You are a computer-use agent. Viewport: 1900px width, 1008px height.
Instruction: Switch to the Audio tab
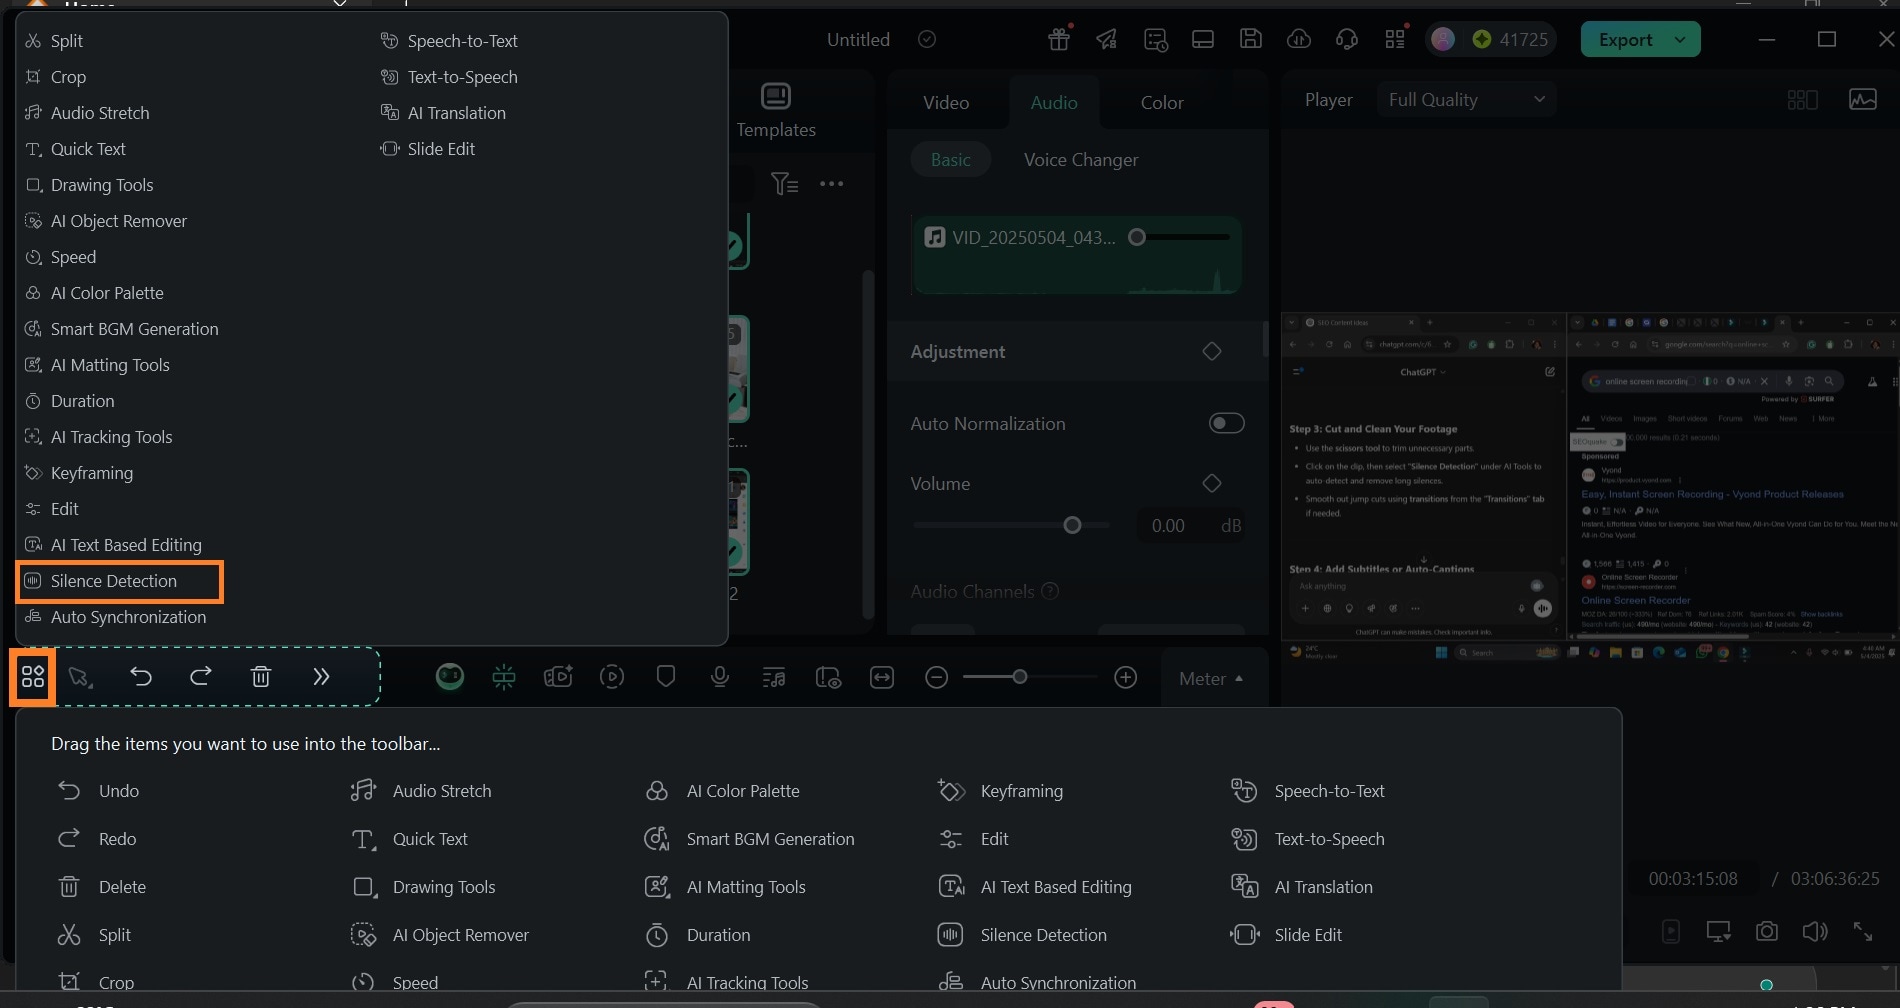(1054, 102)
